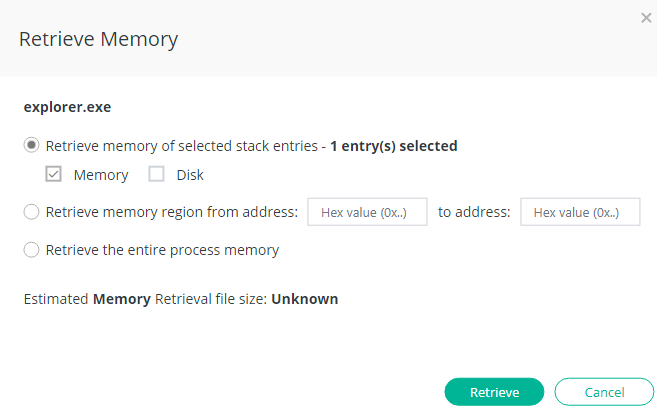The image size is (657, 418).
Task: Click 'Retrieve memory of selected stack entries' label
Action: (x=183, y=146)
